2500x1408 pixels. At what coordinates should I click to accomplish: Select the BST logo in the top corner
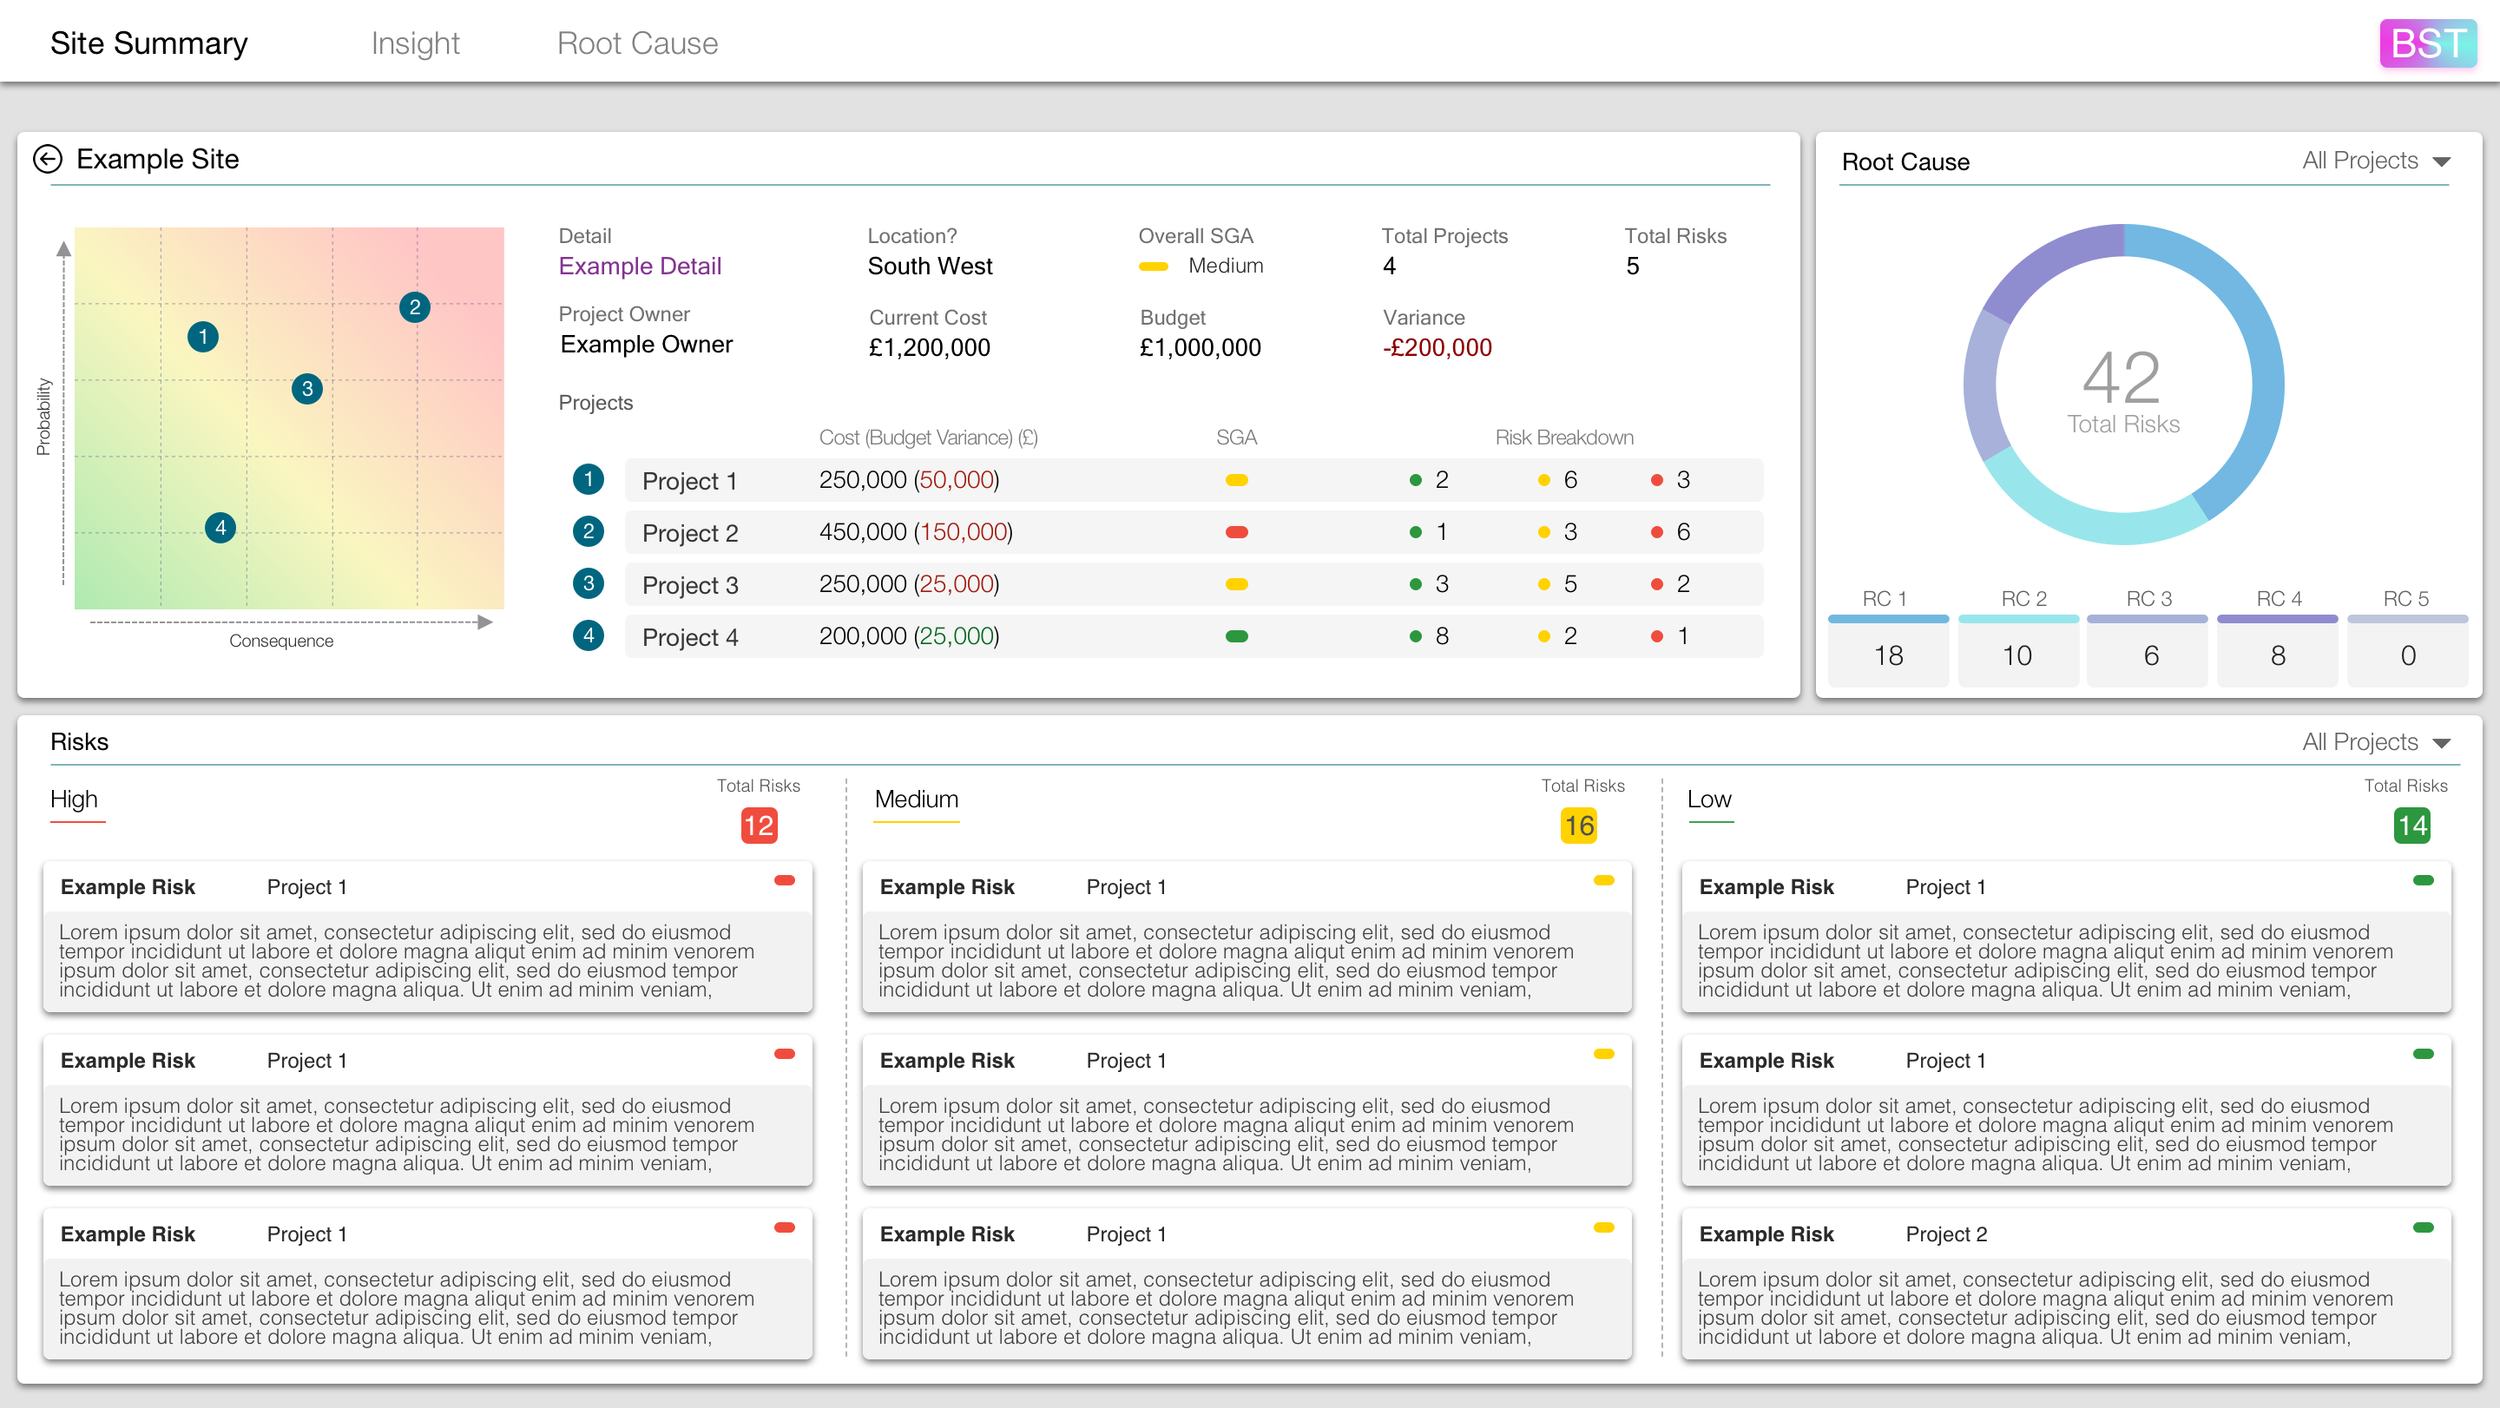tap(2428, 42)
